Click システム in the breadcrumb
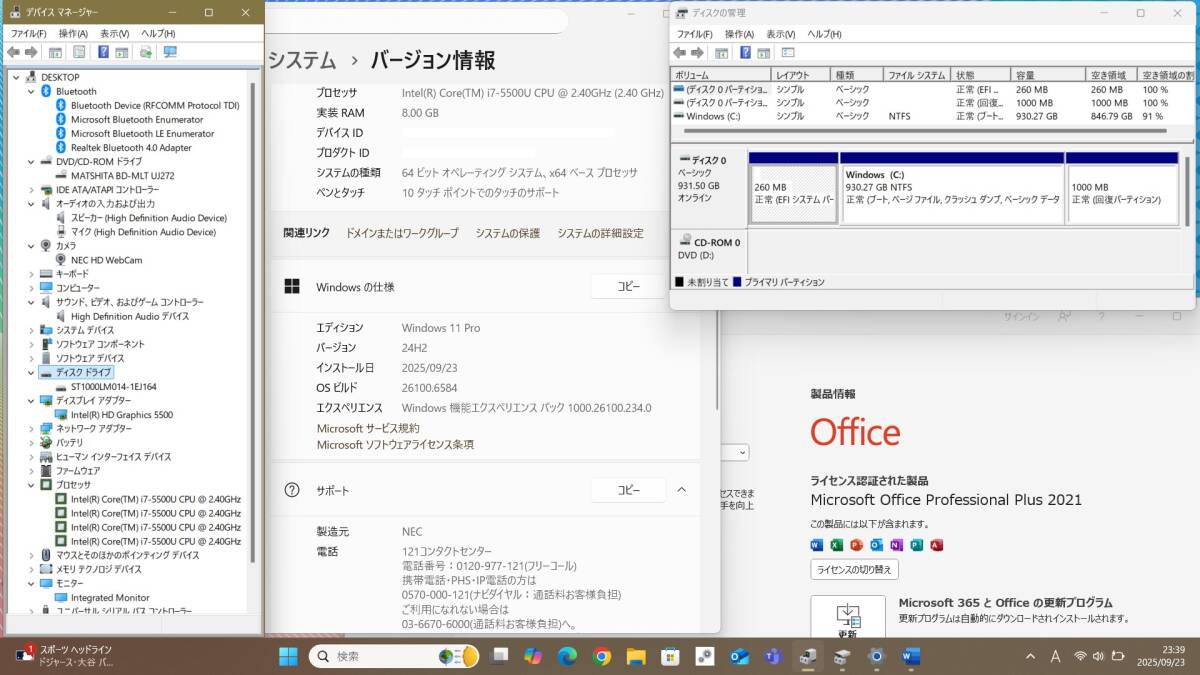The height and width of the screenshot is (675, 1200). (x=302, y=60)
